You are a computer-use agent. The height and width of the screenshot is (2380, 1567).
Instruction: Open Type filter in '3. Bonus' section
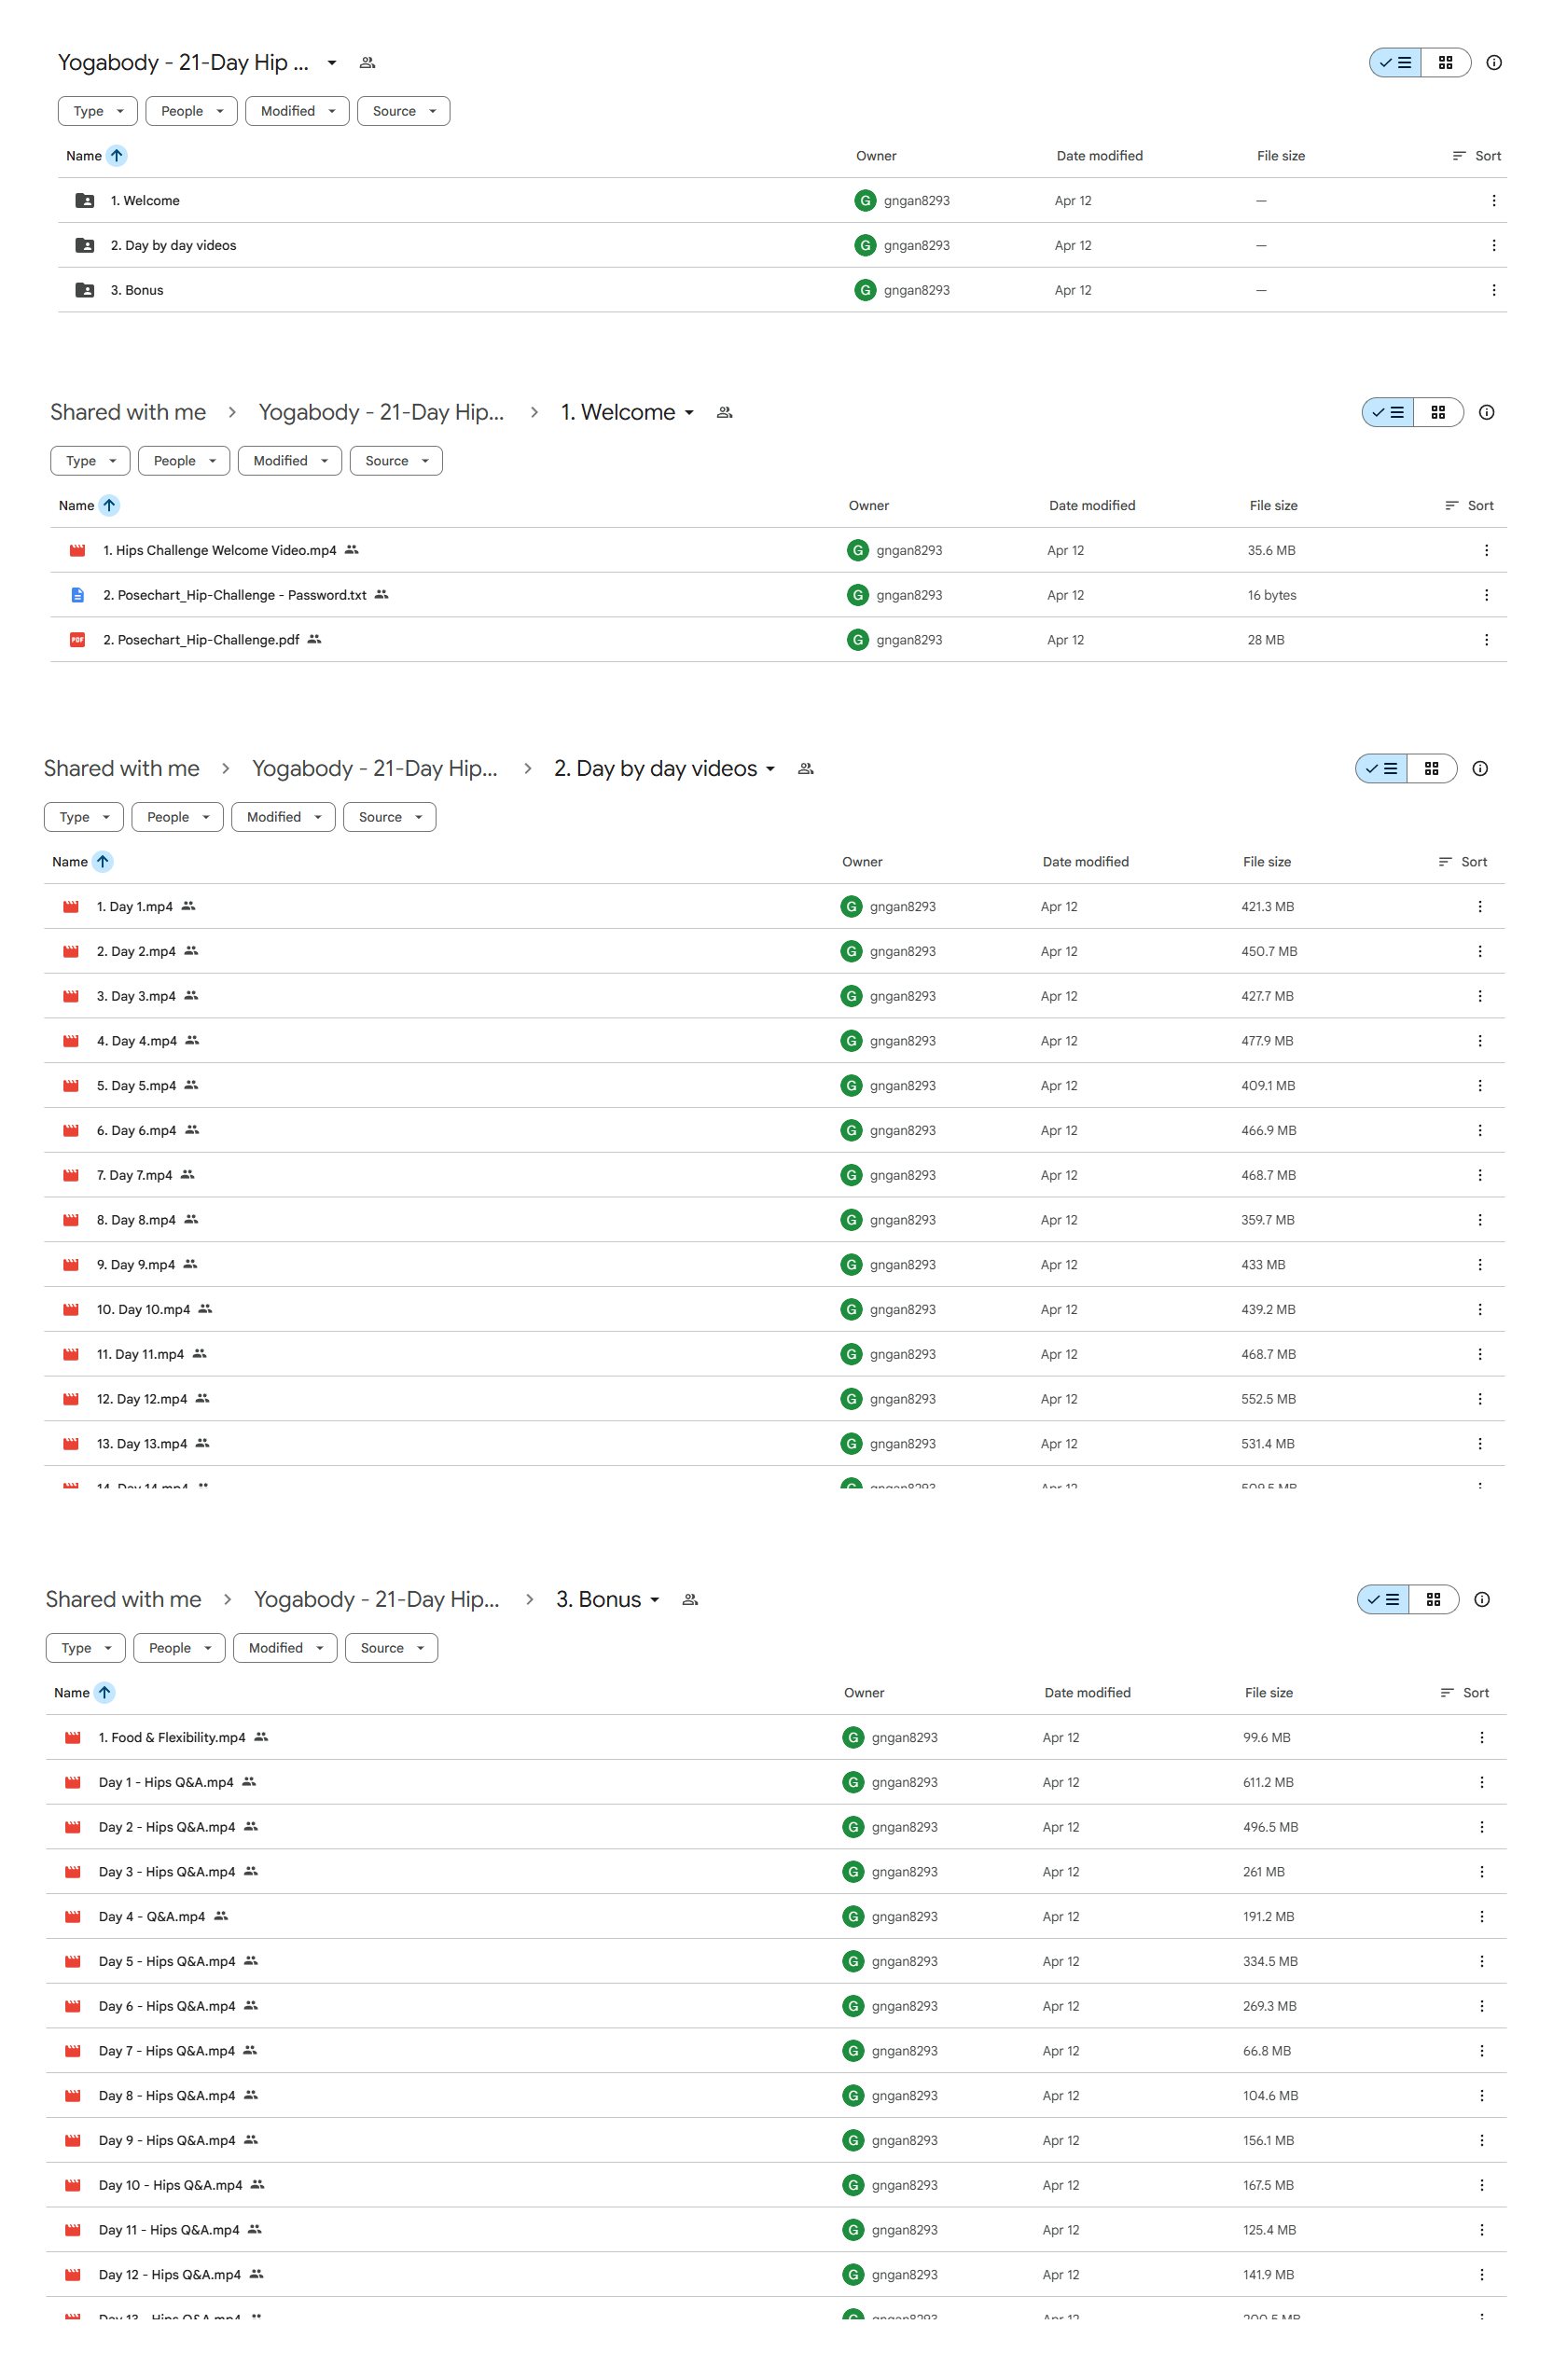click(86, 1648)
